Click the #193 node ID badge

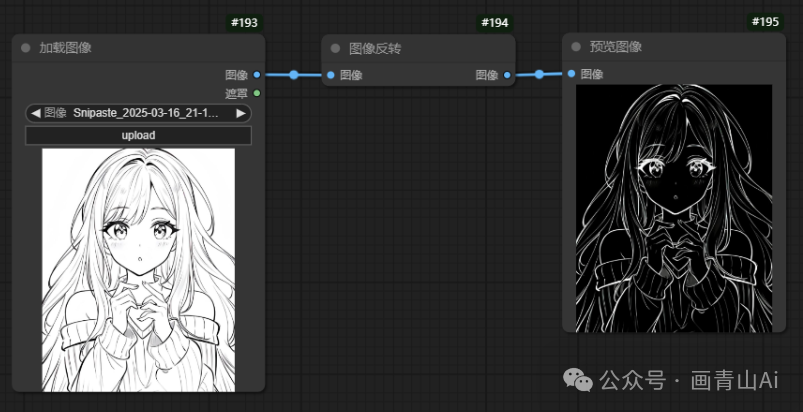(245, 23)
